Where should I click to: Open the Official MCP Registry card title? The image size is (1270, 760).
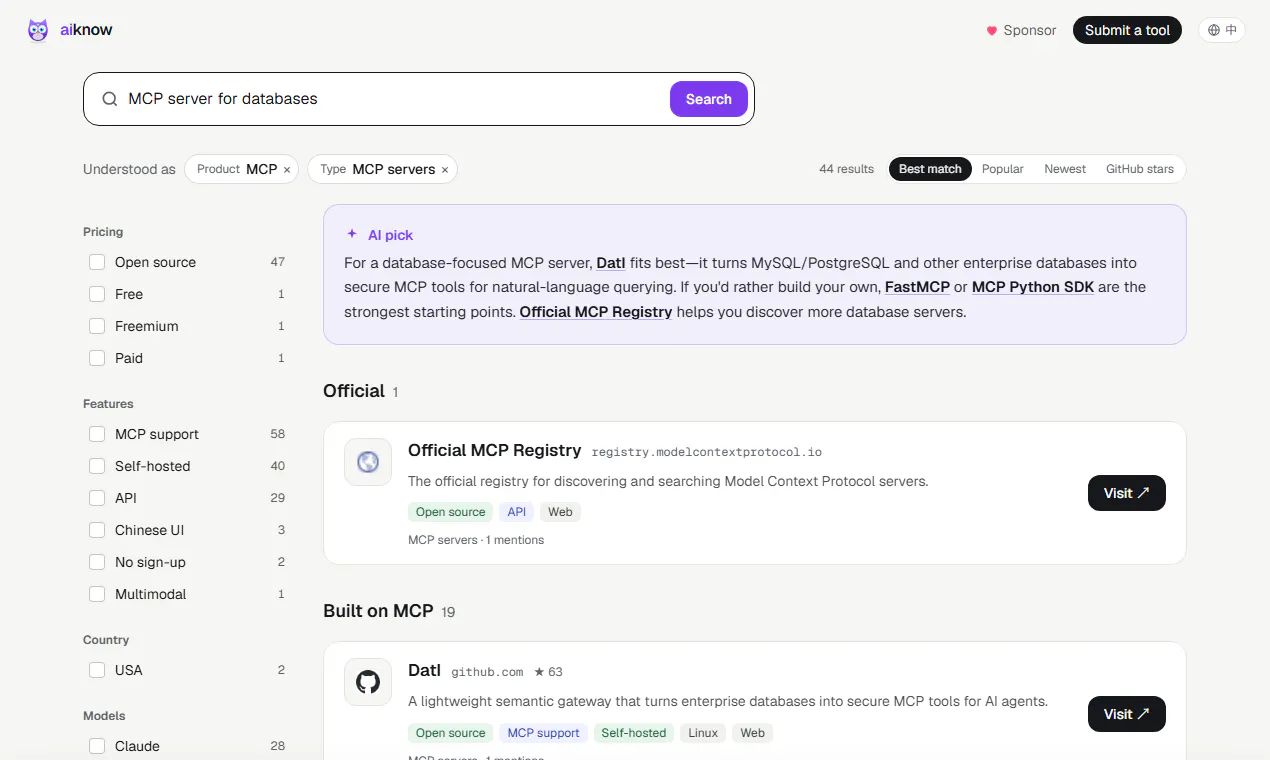coord(494,450)
